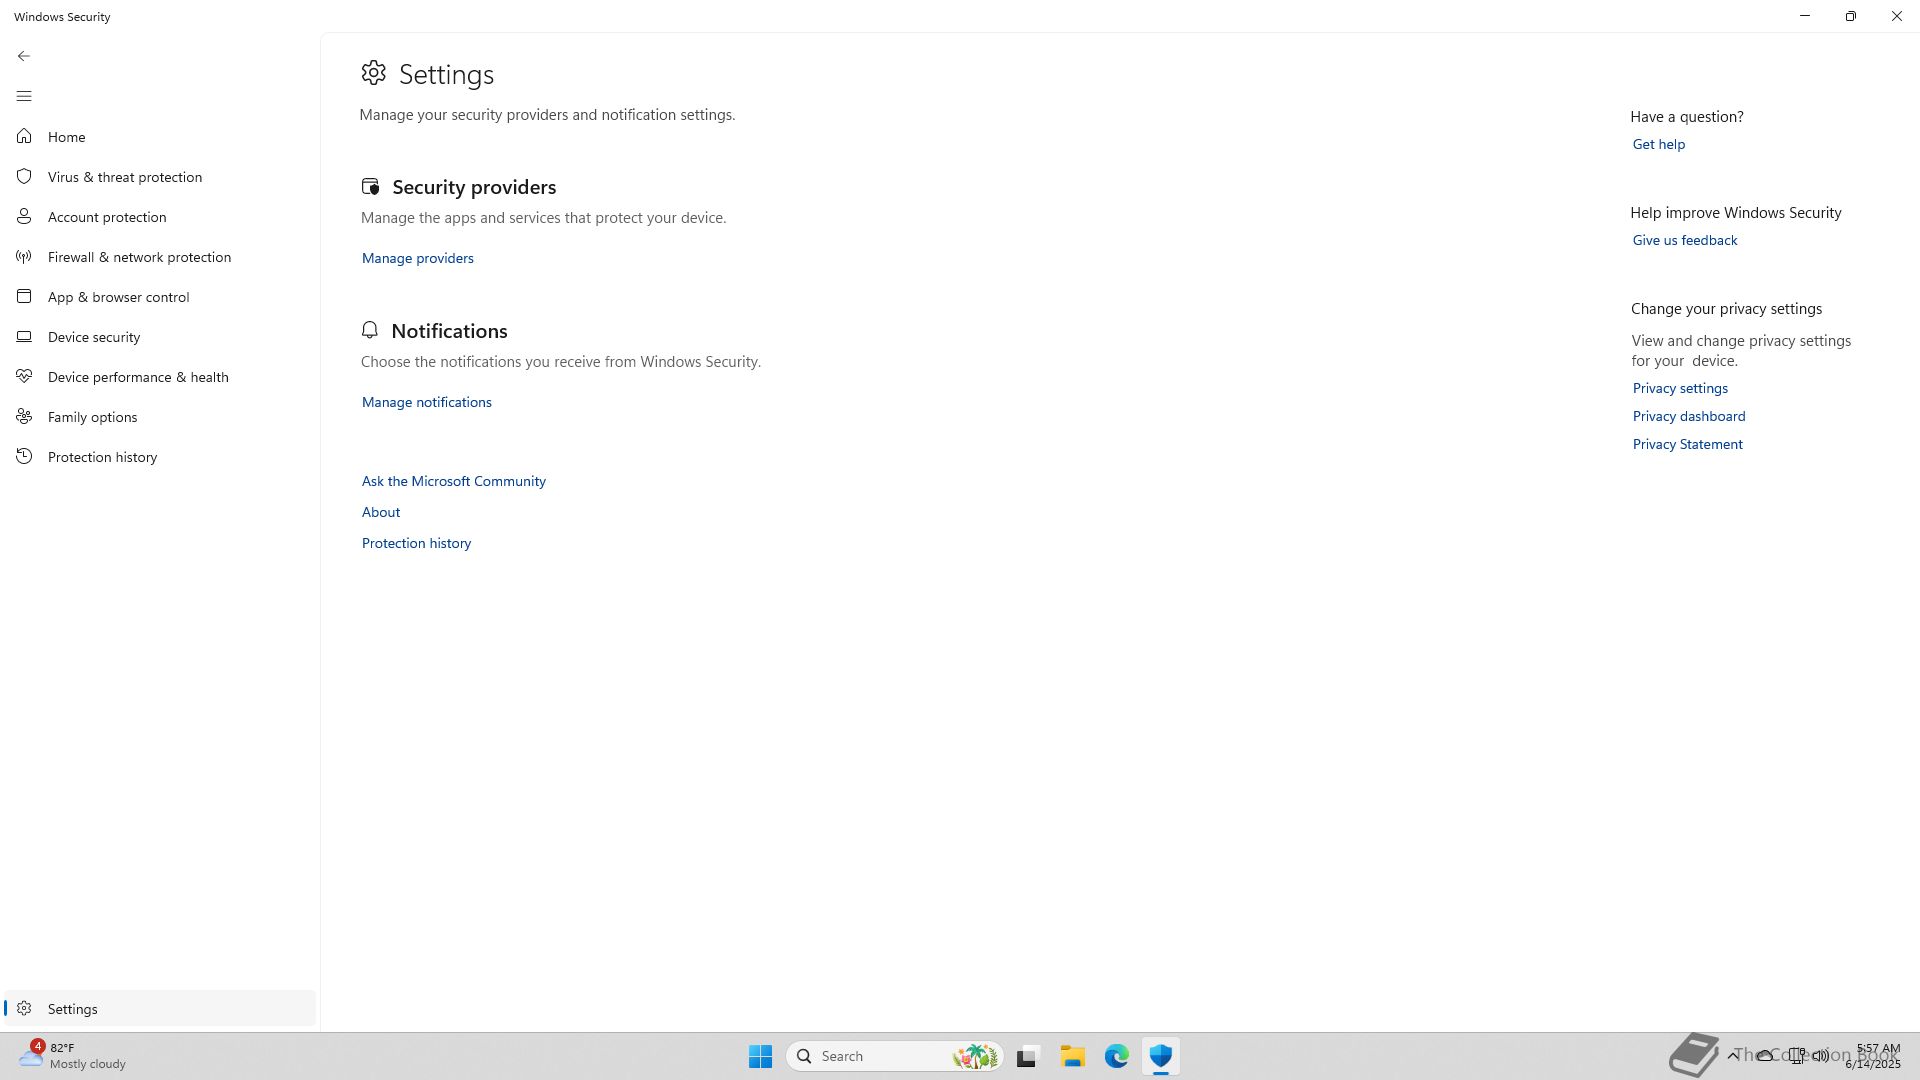Open Manage notifications link

click(x=426, y=402)
